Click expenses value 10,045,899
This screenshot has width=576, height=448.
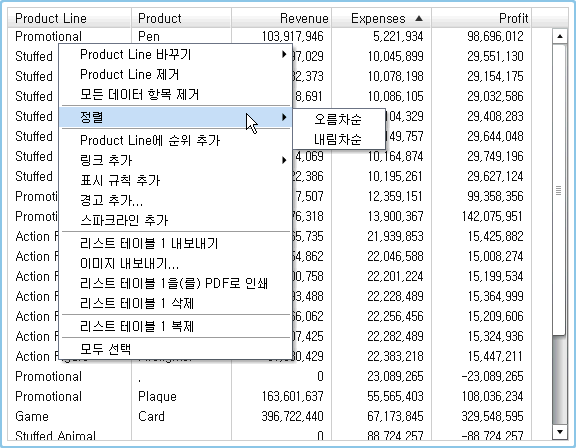coord(396,56)
